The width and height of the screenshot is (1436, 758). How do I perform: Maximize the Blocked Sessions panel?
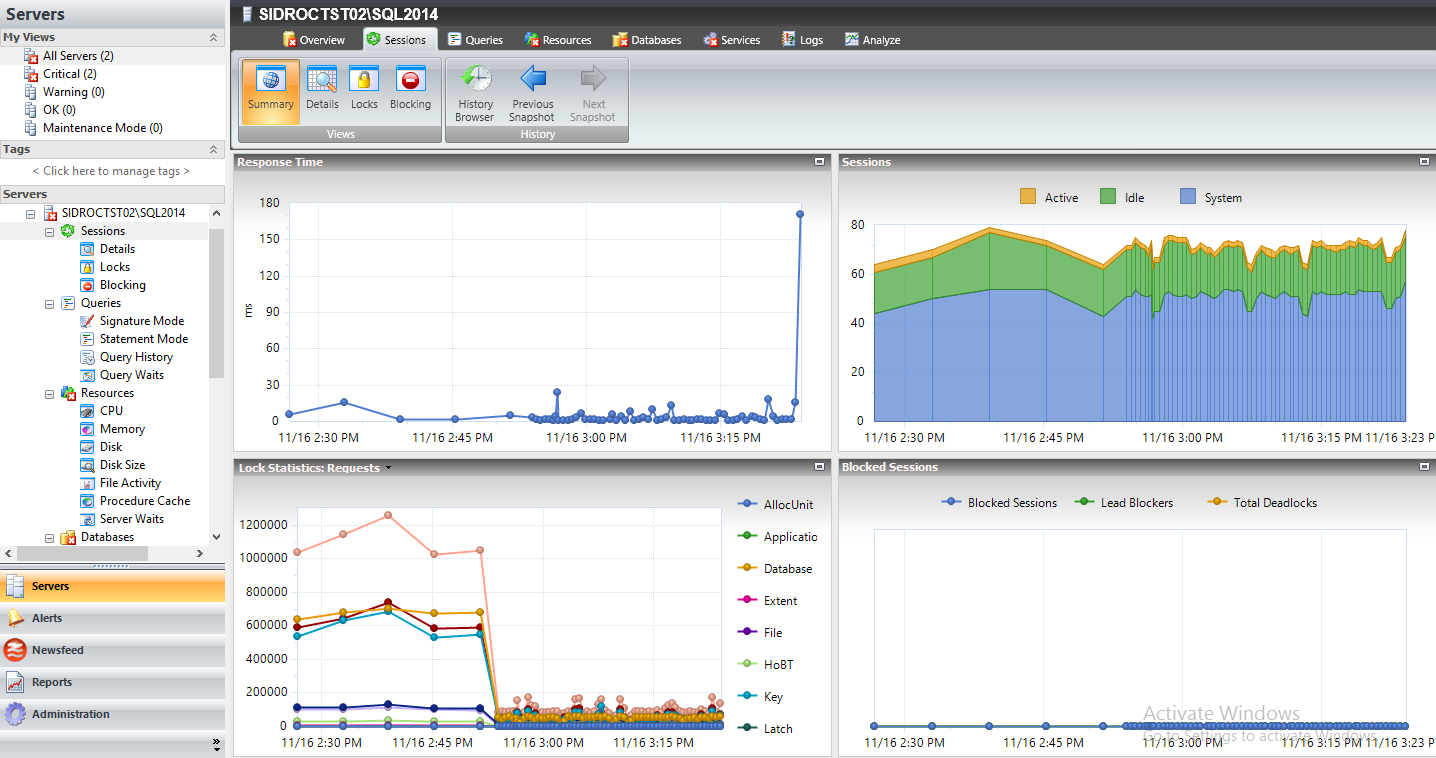(1424, 467)
